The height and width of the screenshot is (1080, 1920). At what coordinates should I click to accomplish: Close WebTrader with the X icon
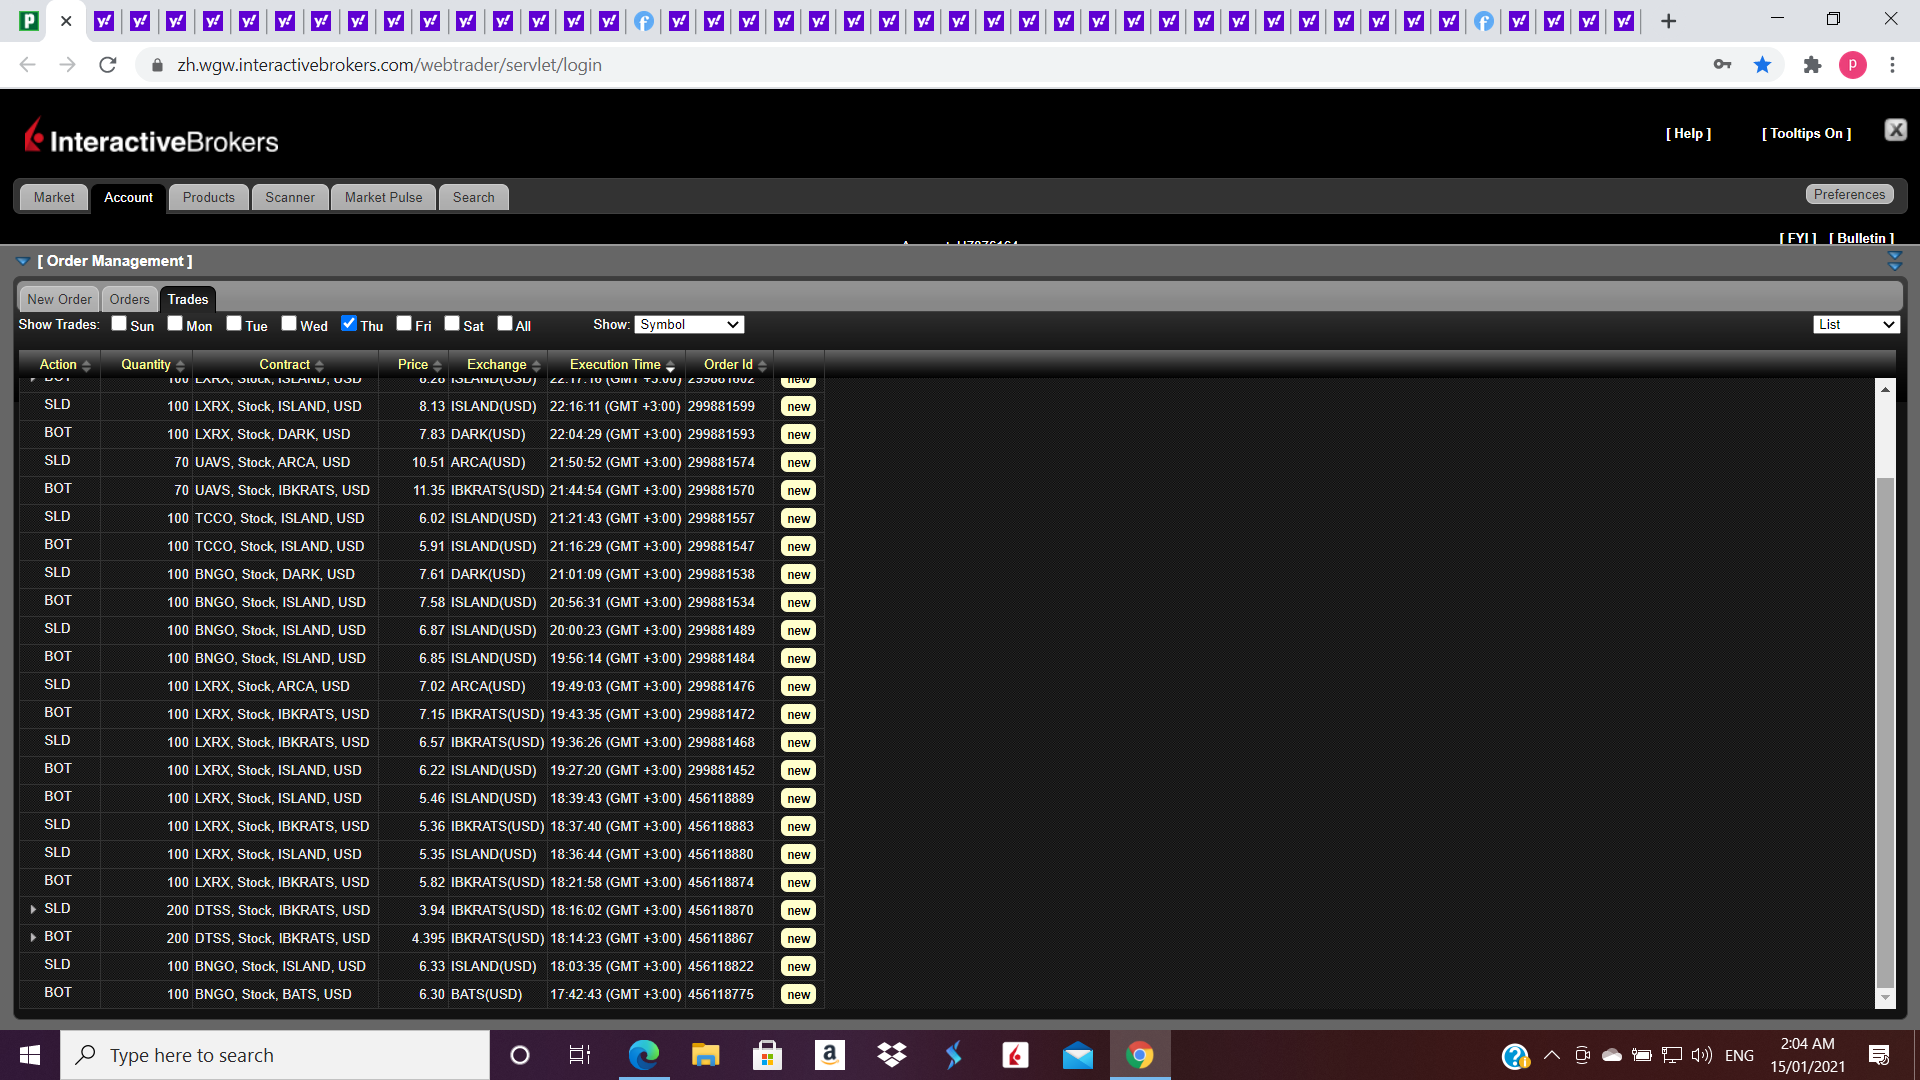click(1895, 130)
